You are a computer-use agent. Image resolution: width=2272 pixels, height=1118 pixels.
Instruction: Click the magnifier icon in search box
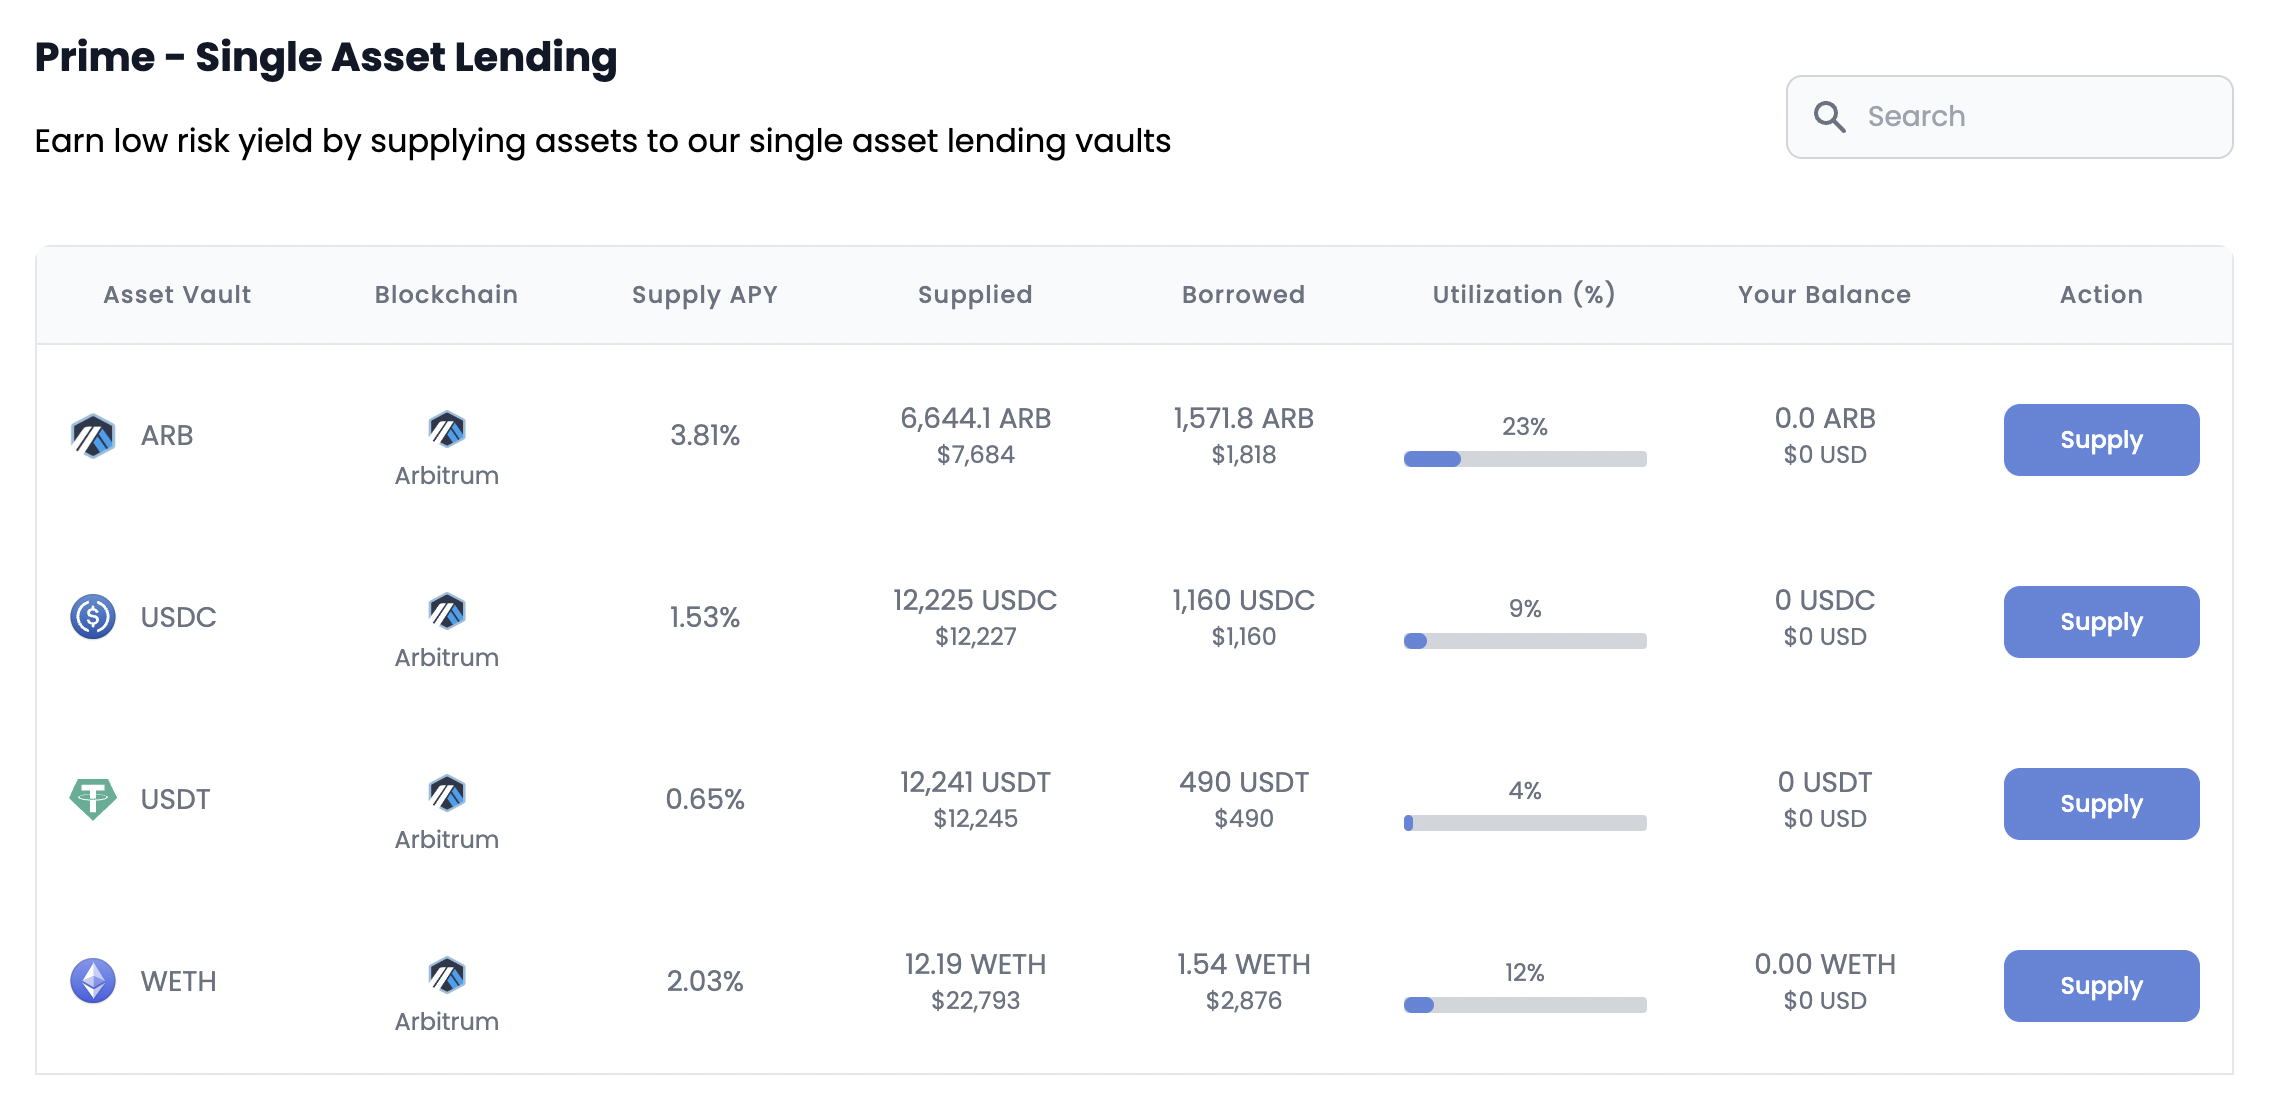coord(1829,117)
